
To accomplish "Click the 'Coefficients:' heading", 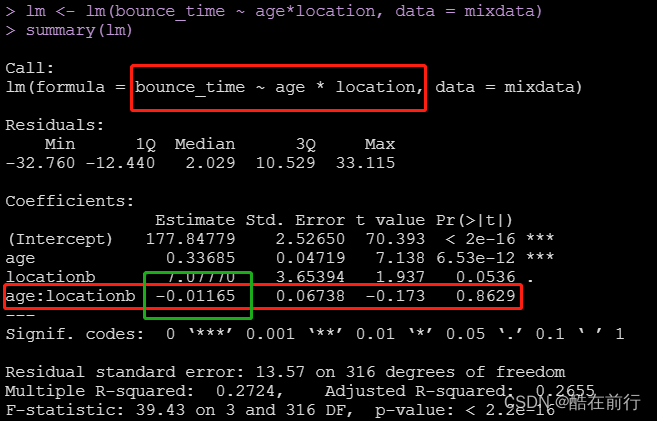I will [x=70, y=201].
